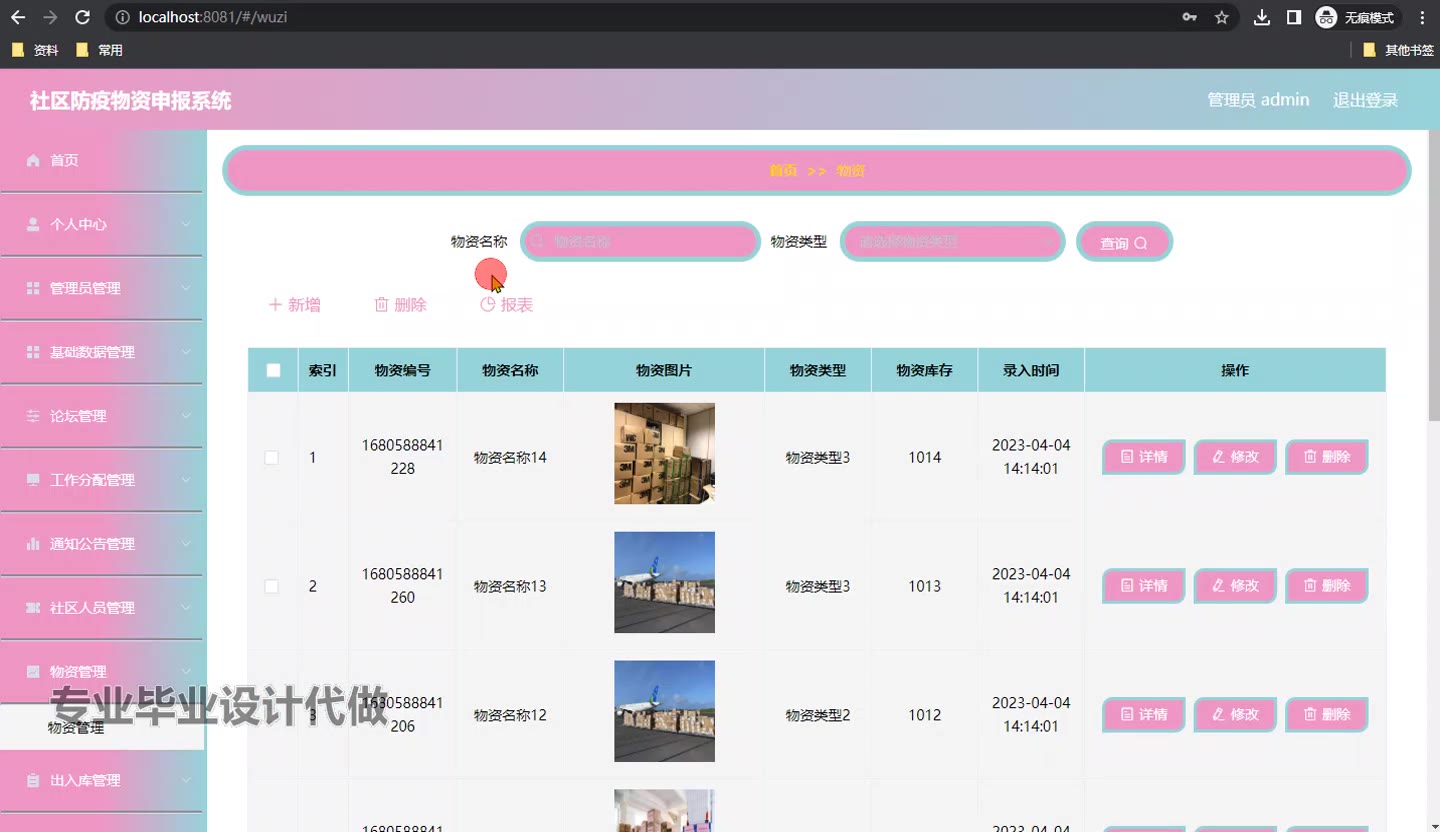The width and height of the screenshot is (1440, 832).
Task: Click the 首页 breadcrumb link
Action: [x=783, y=171]
